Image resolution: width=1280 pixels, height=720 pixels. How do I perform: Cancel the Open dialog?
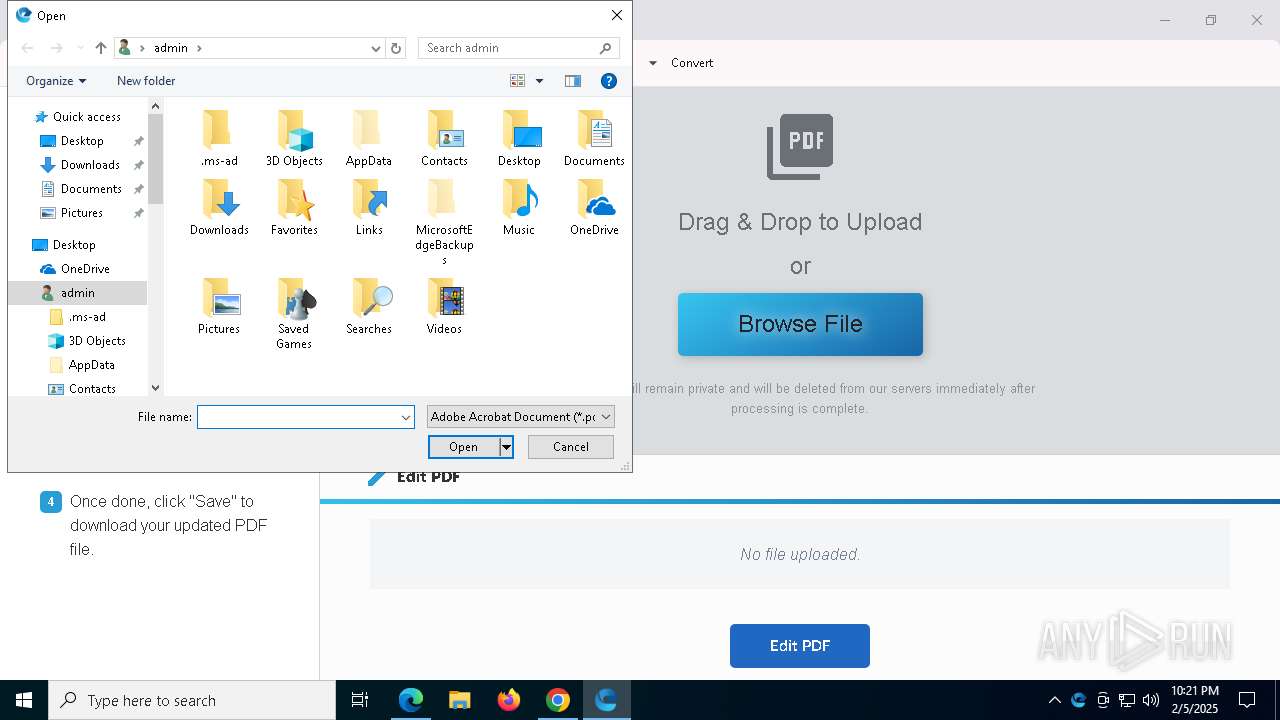(571, 447)
